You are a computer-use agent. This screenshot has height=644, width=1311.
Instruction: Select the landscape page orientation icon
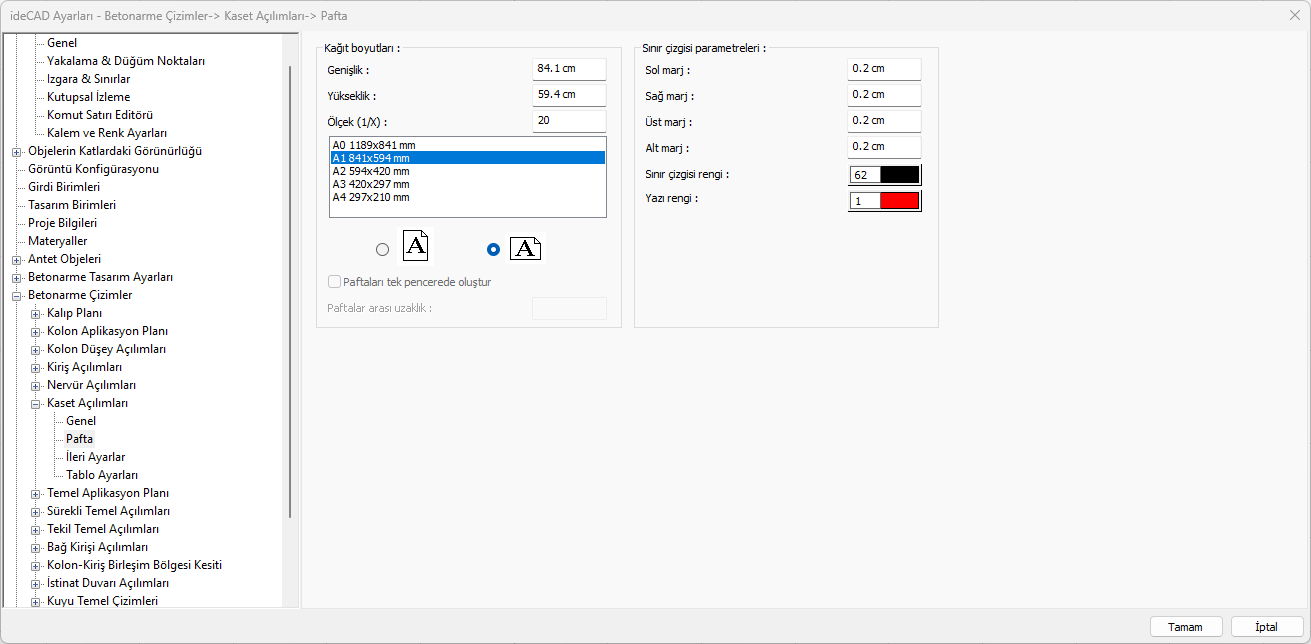[525, 249]
